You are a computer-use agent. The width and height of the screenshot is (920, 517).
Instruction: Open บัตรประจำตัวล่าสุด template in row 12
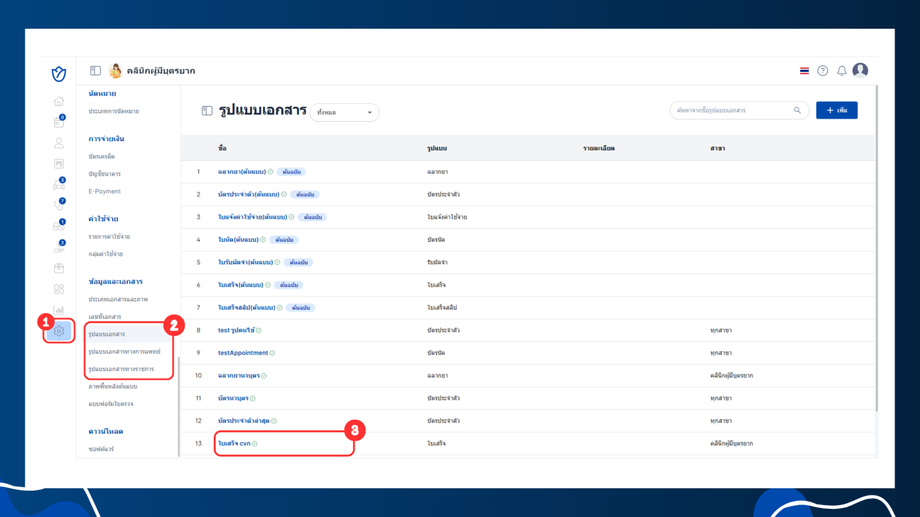pos(243,421)
